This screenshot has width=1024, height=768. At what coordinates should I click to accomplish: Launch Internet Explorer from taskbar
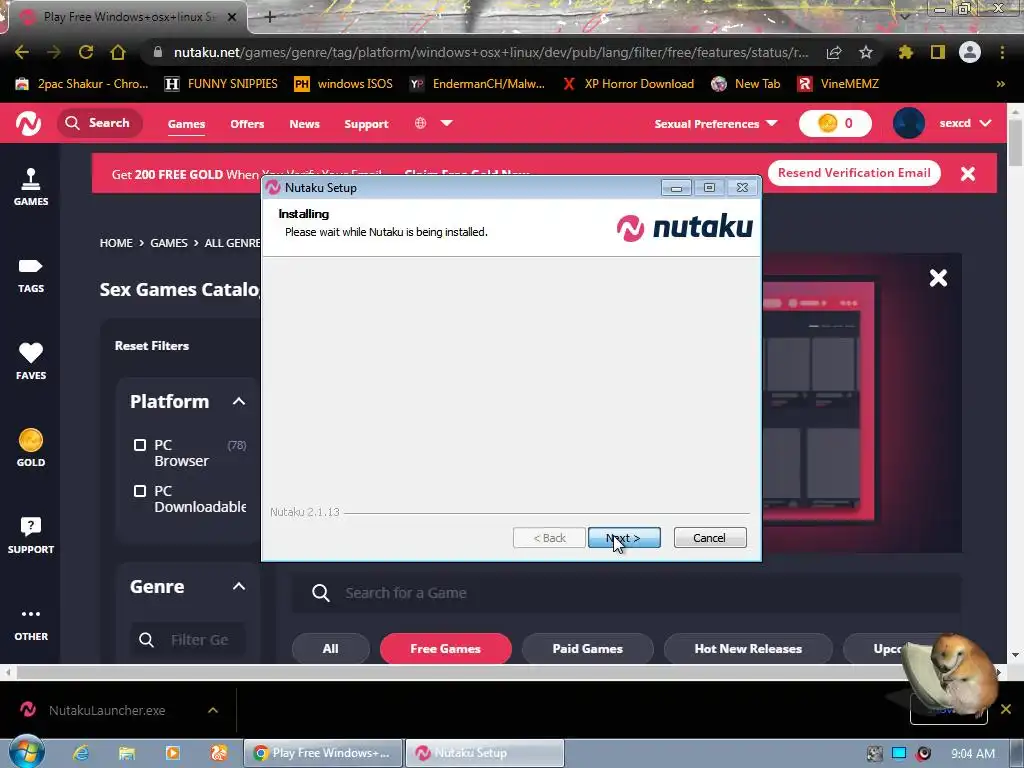click(x=81, y=753)
